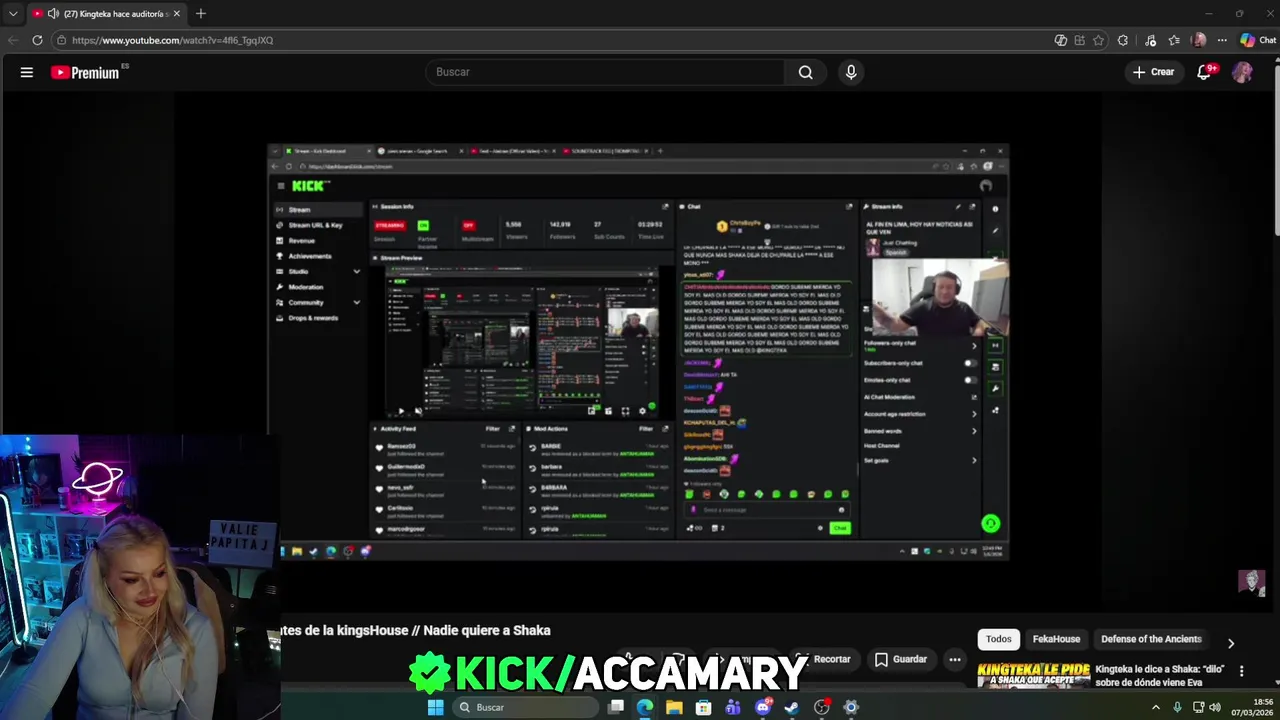Select the Defense of the Ancients chip
Viewport: 1280px width, 720px height.
pyautogui.click(x=1151, y=639)
